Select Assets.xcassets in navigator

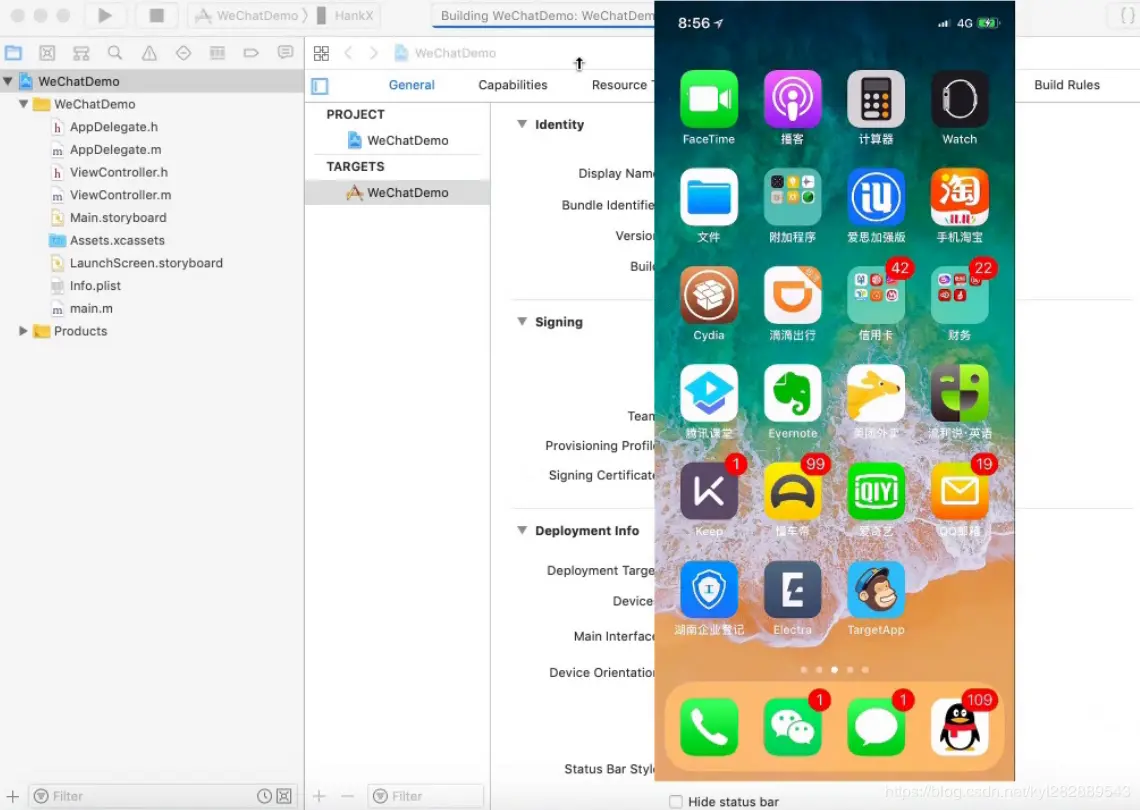116,240
